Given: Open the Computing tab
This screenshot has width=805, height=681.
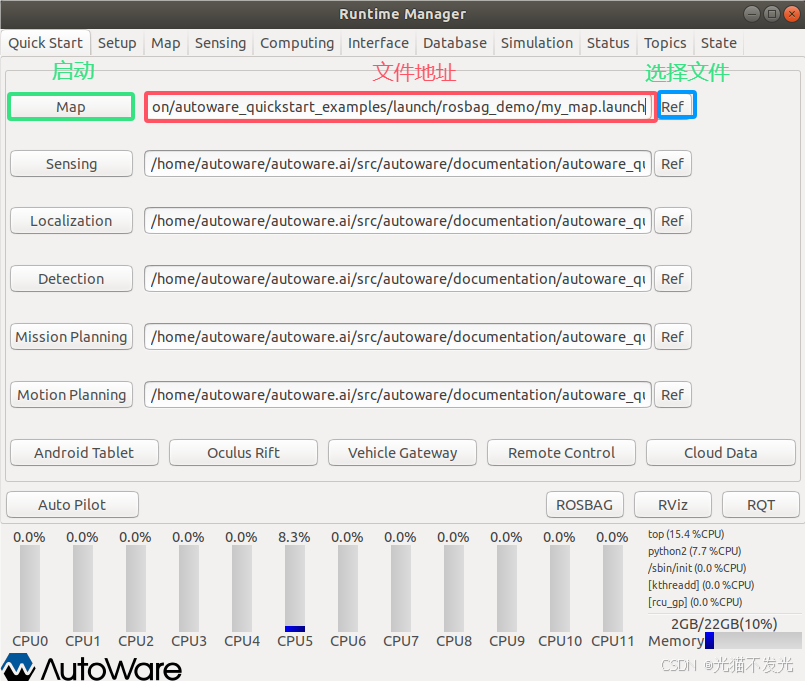Looking at the screenshot, I should [297, 43].
